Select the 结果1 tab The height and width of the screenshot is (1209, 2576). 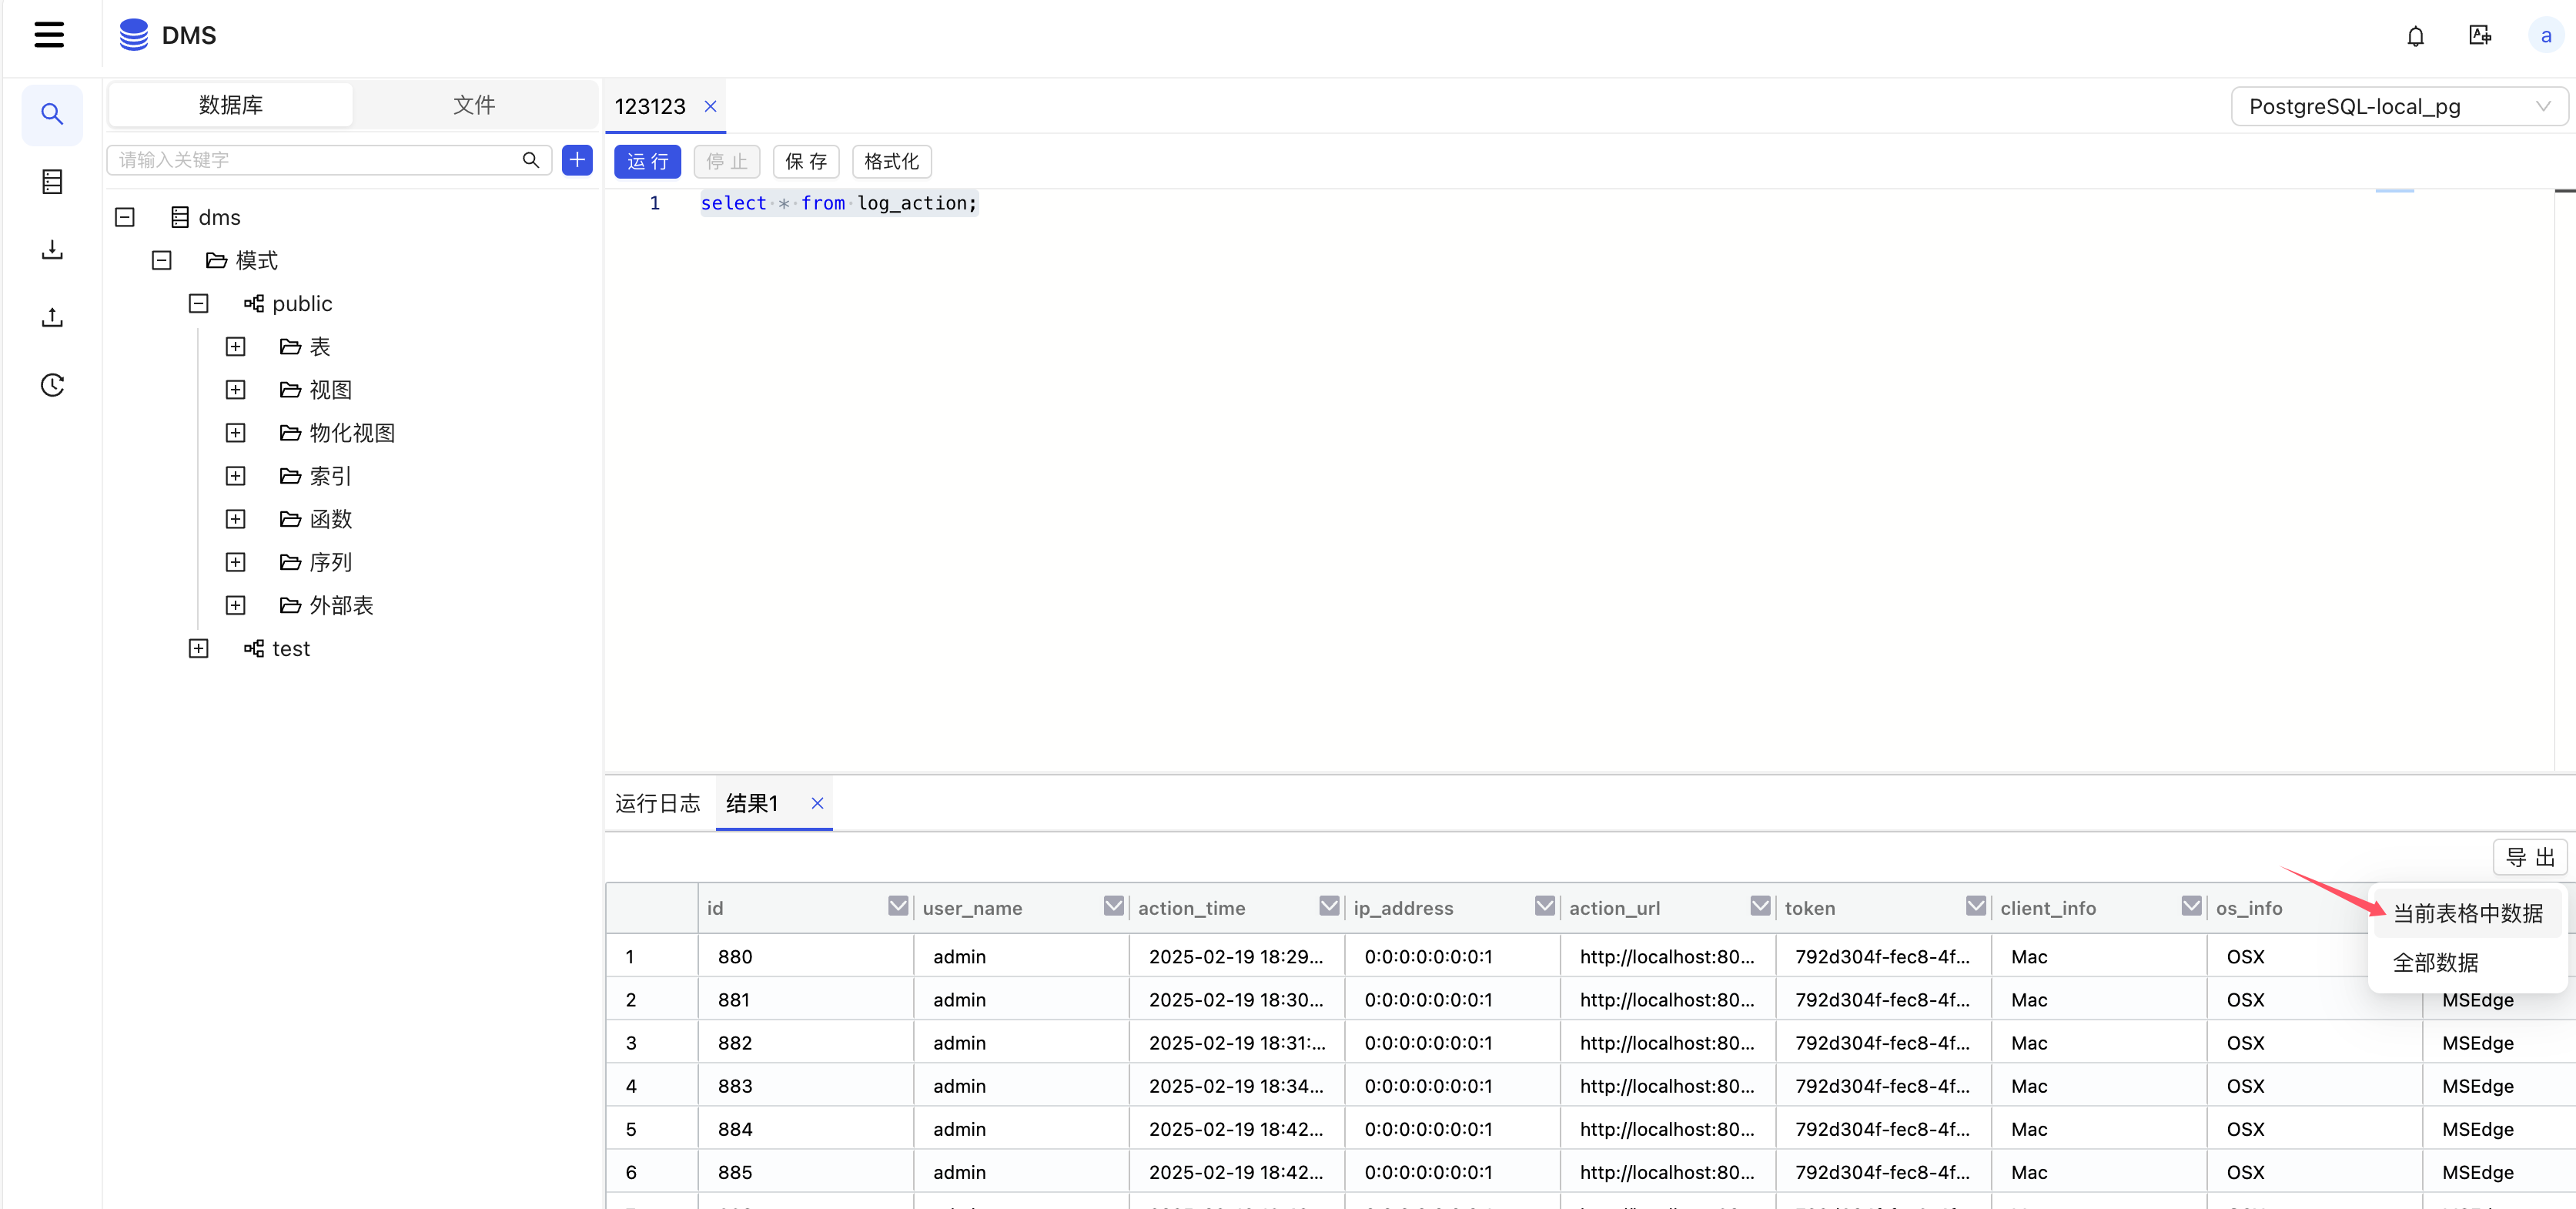point(752,803)
